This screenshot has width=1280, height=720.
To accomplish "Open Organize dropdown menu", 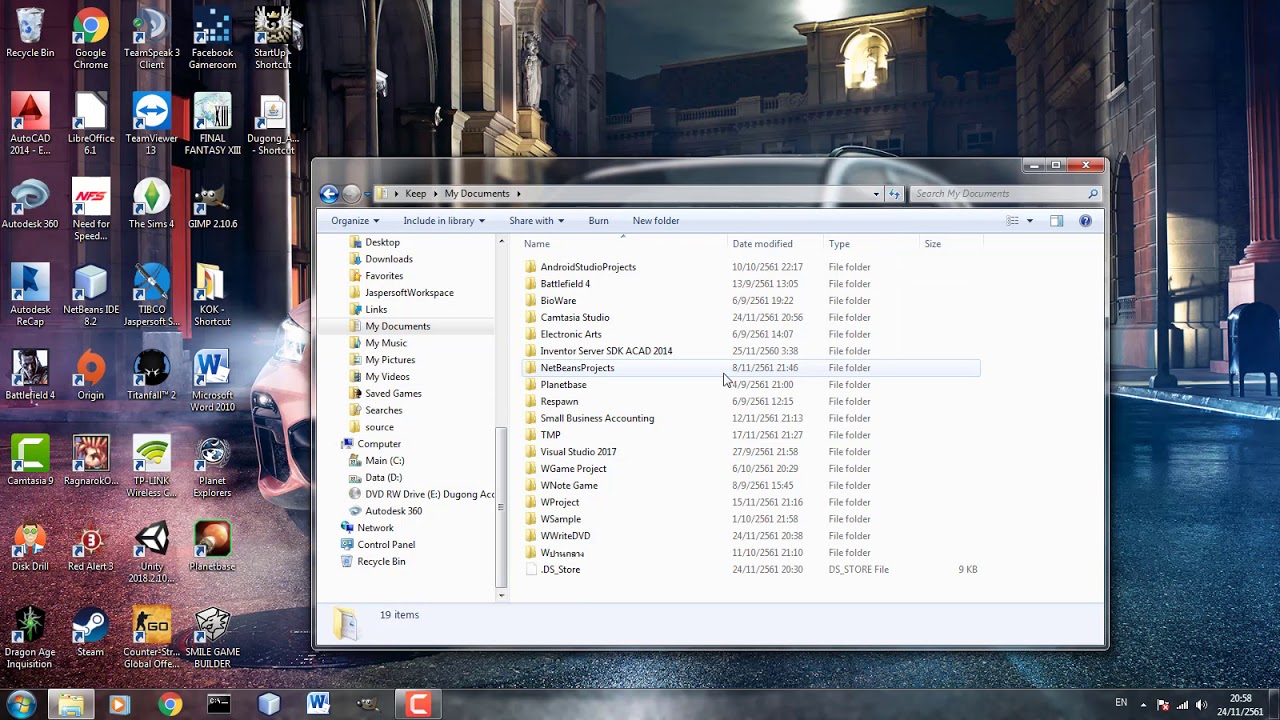I will pyautogui.click(x=355, y=221).
